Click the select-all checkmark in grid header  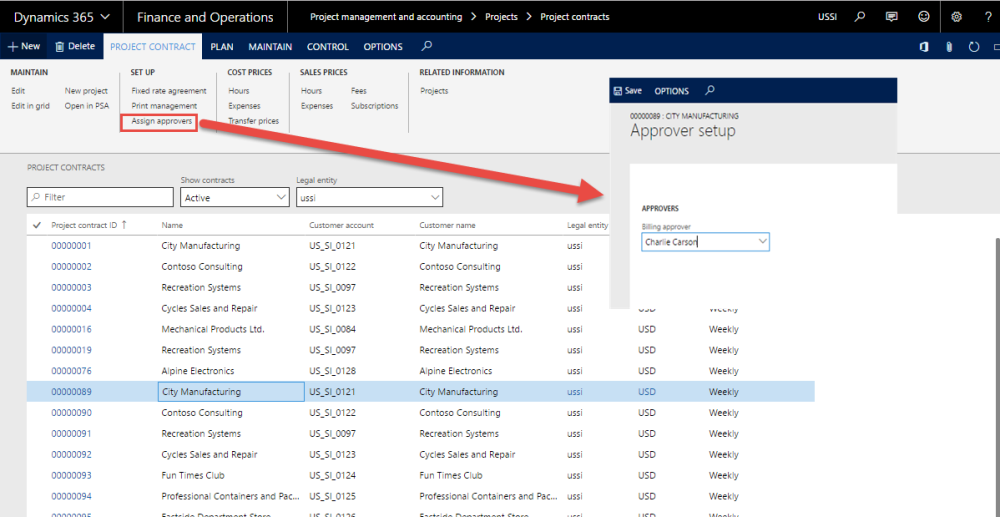[36, 225]
